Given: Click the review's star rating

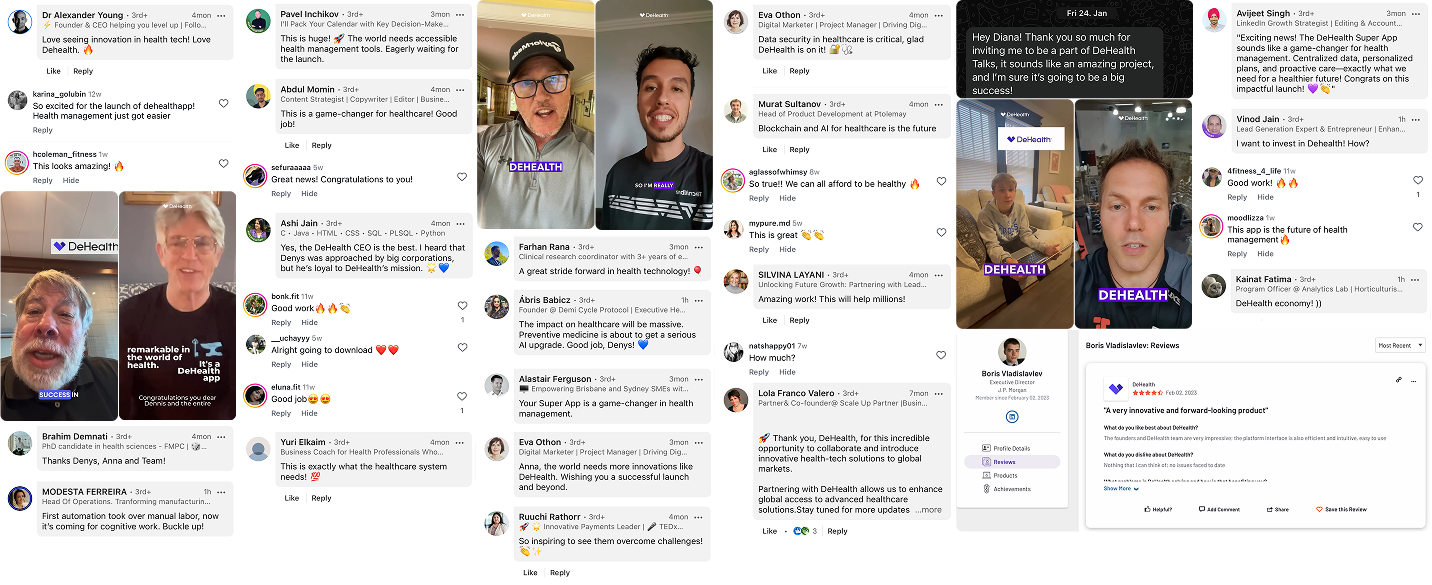Looking at the screenshot, I should [x=1146, y=393].
